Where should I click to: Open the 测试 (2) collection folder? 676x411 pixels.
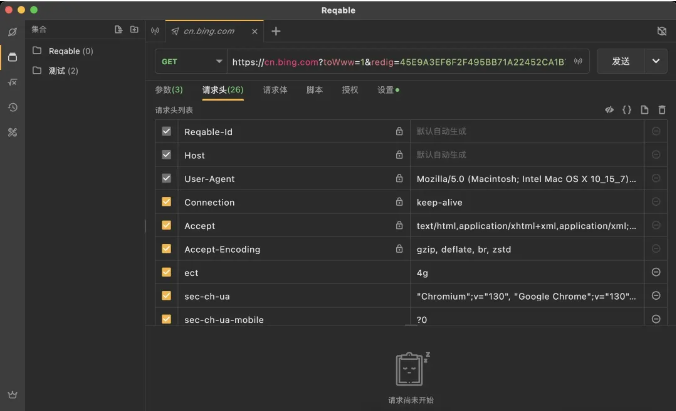56,70
